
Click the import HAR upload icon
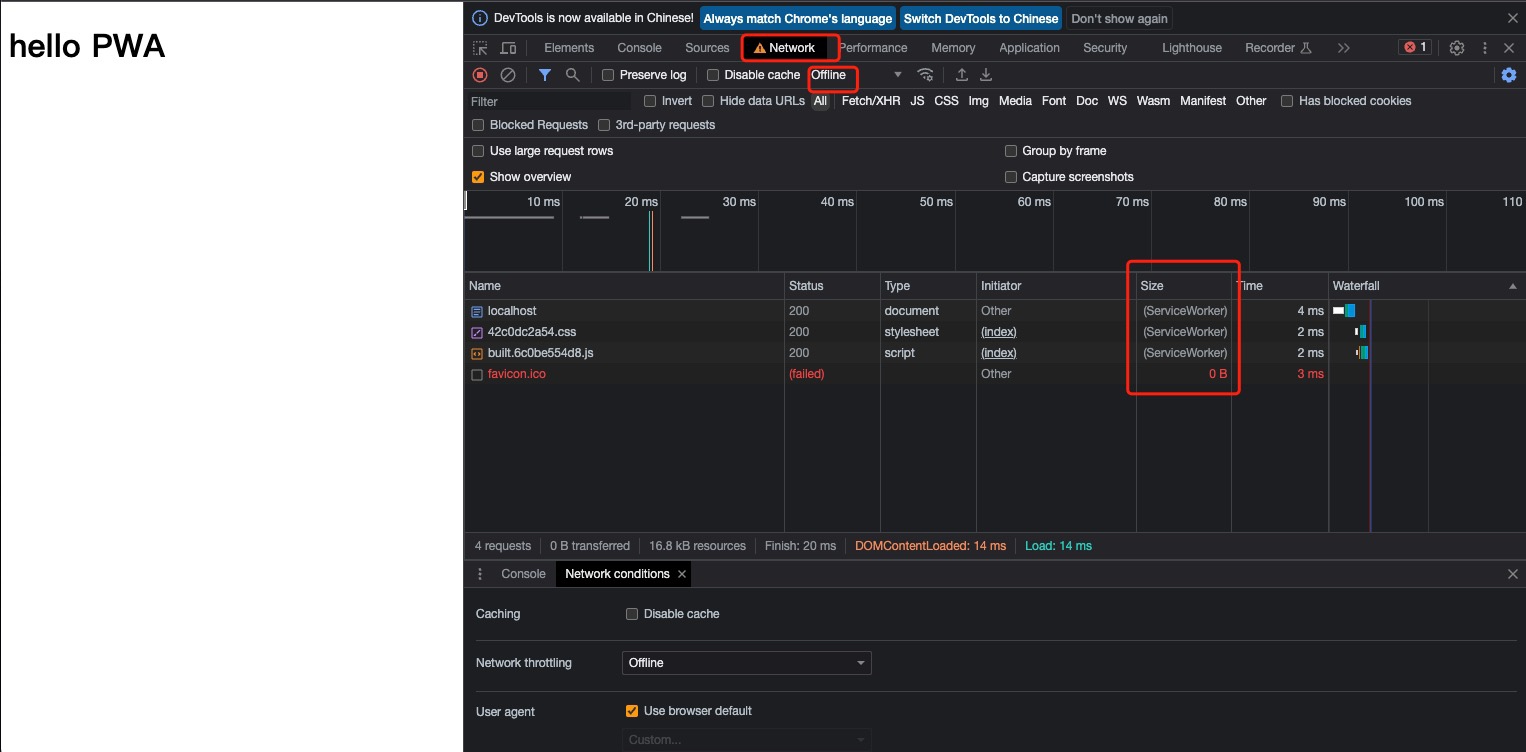point(962,75)
